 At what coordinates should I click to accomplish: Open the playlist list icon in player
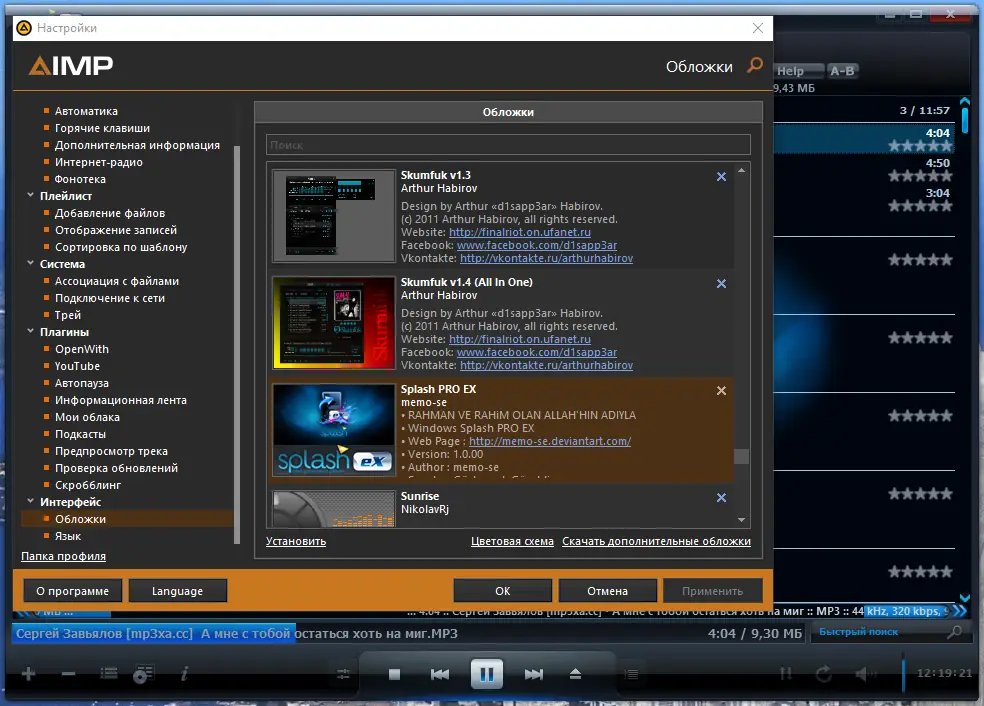(x=109, y=674)
